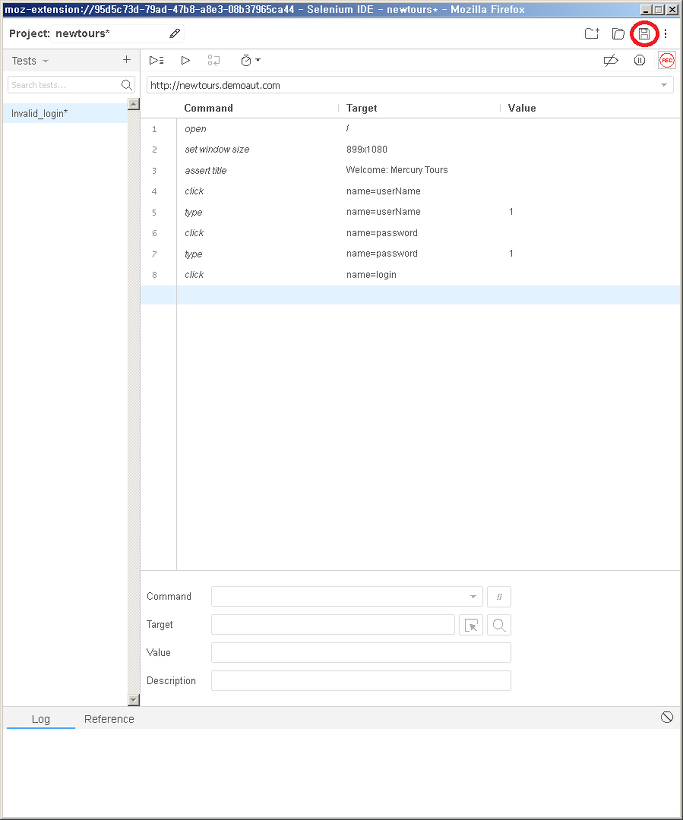
Task: Select row 4 click name=userName
Action: pyautogui.click(x=411, y=191)
